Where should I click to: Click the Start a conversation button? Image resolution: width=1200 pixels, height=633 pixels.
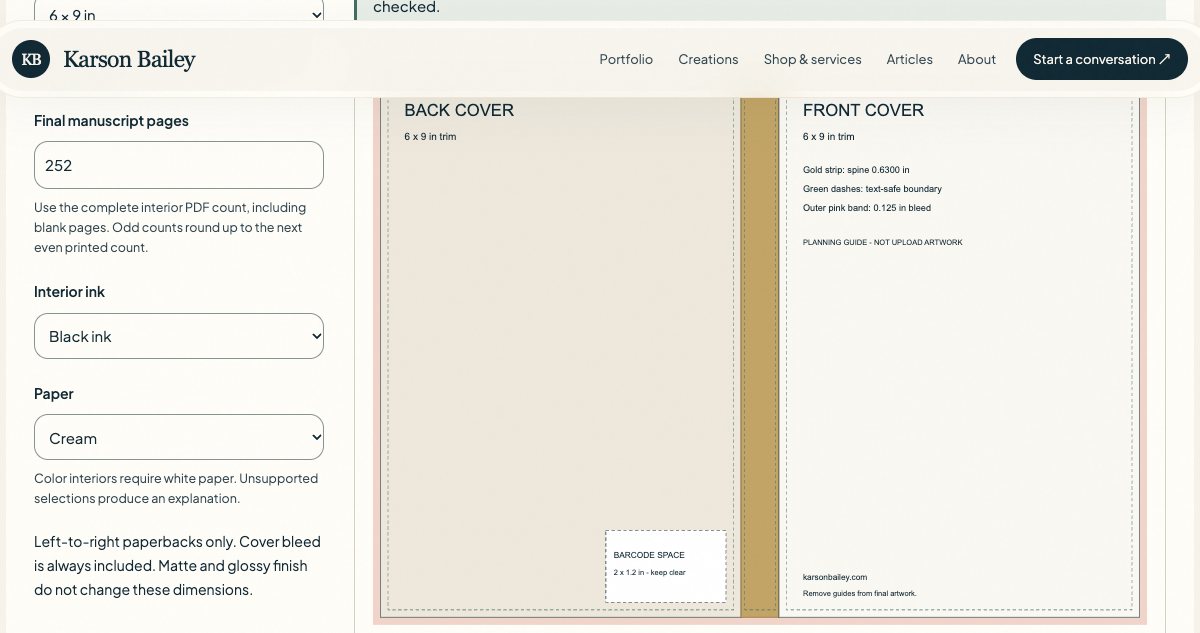coord(1101,59)
